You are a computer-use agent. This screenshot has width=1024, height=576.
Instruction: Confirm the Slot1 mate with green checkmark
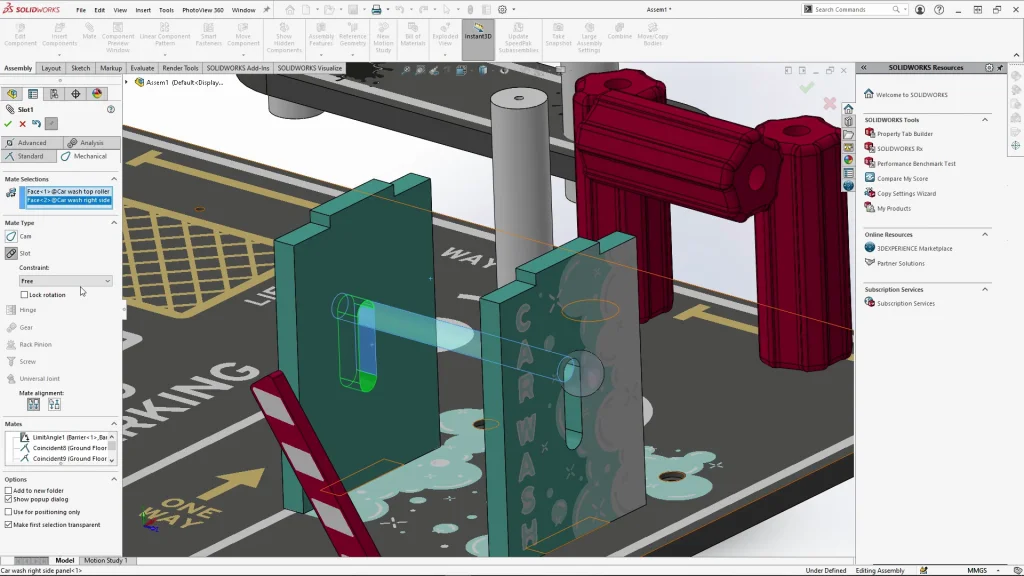click(8, 124)
